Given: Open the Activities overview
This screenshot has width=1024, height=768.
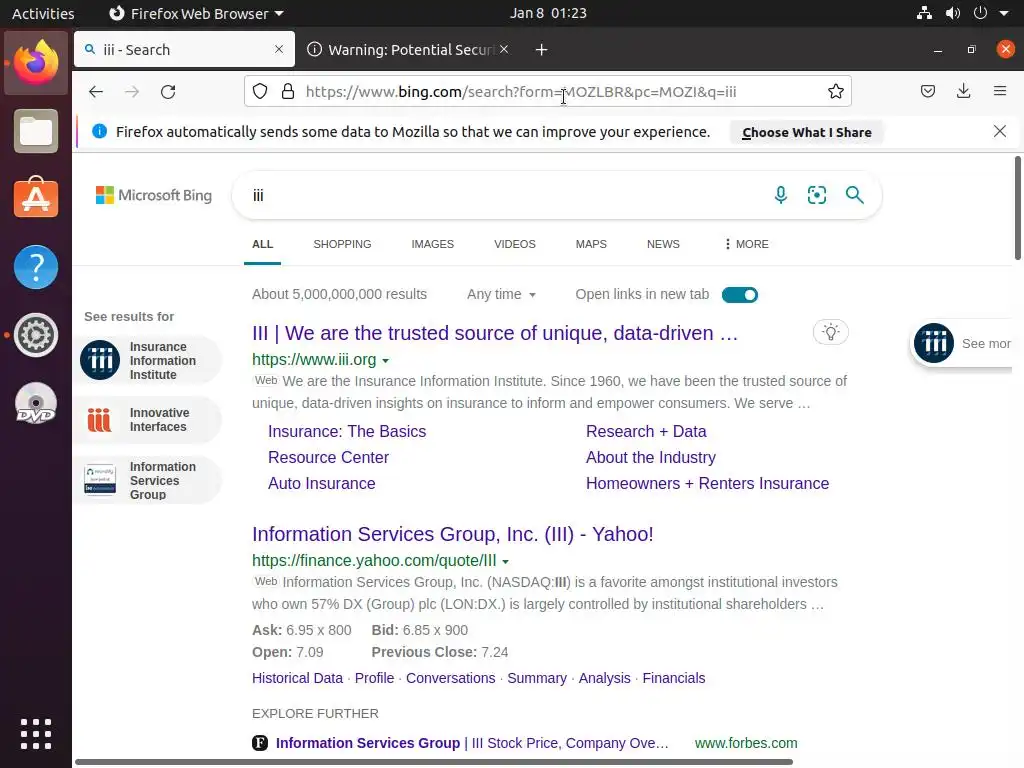Looking at the screenshot, I should [43, 13].
